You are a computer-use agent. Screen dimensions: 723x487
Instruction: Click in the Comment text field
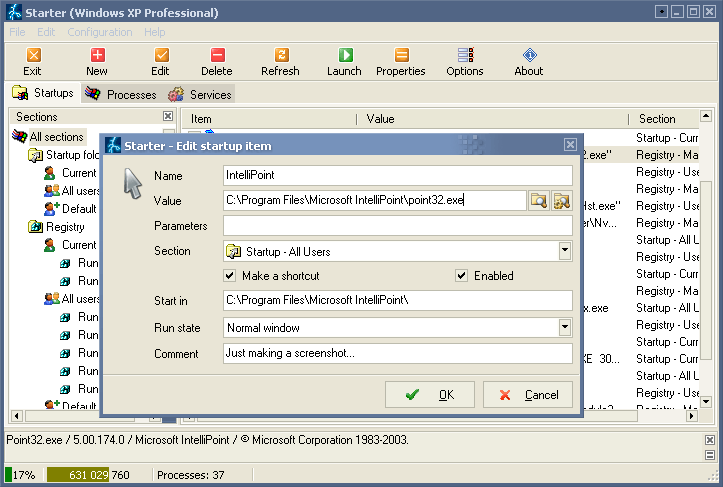(x=398, y=353)
